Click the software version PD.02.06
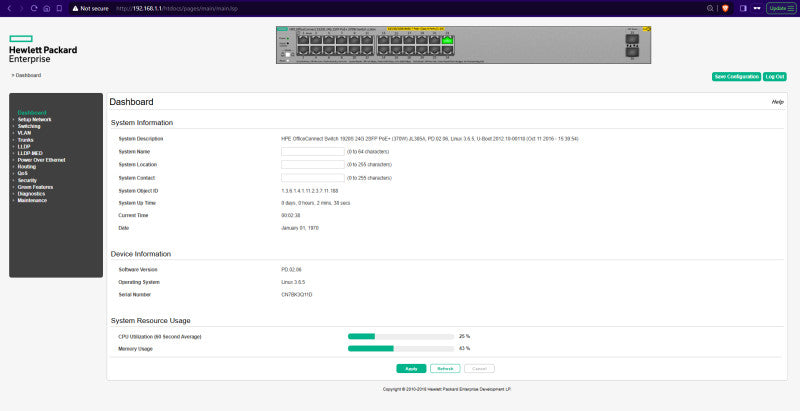800x411 pixels. click(291, 269)
